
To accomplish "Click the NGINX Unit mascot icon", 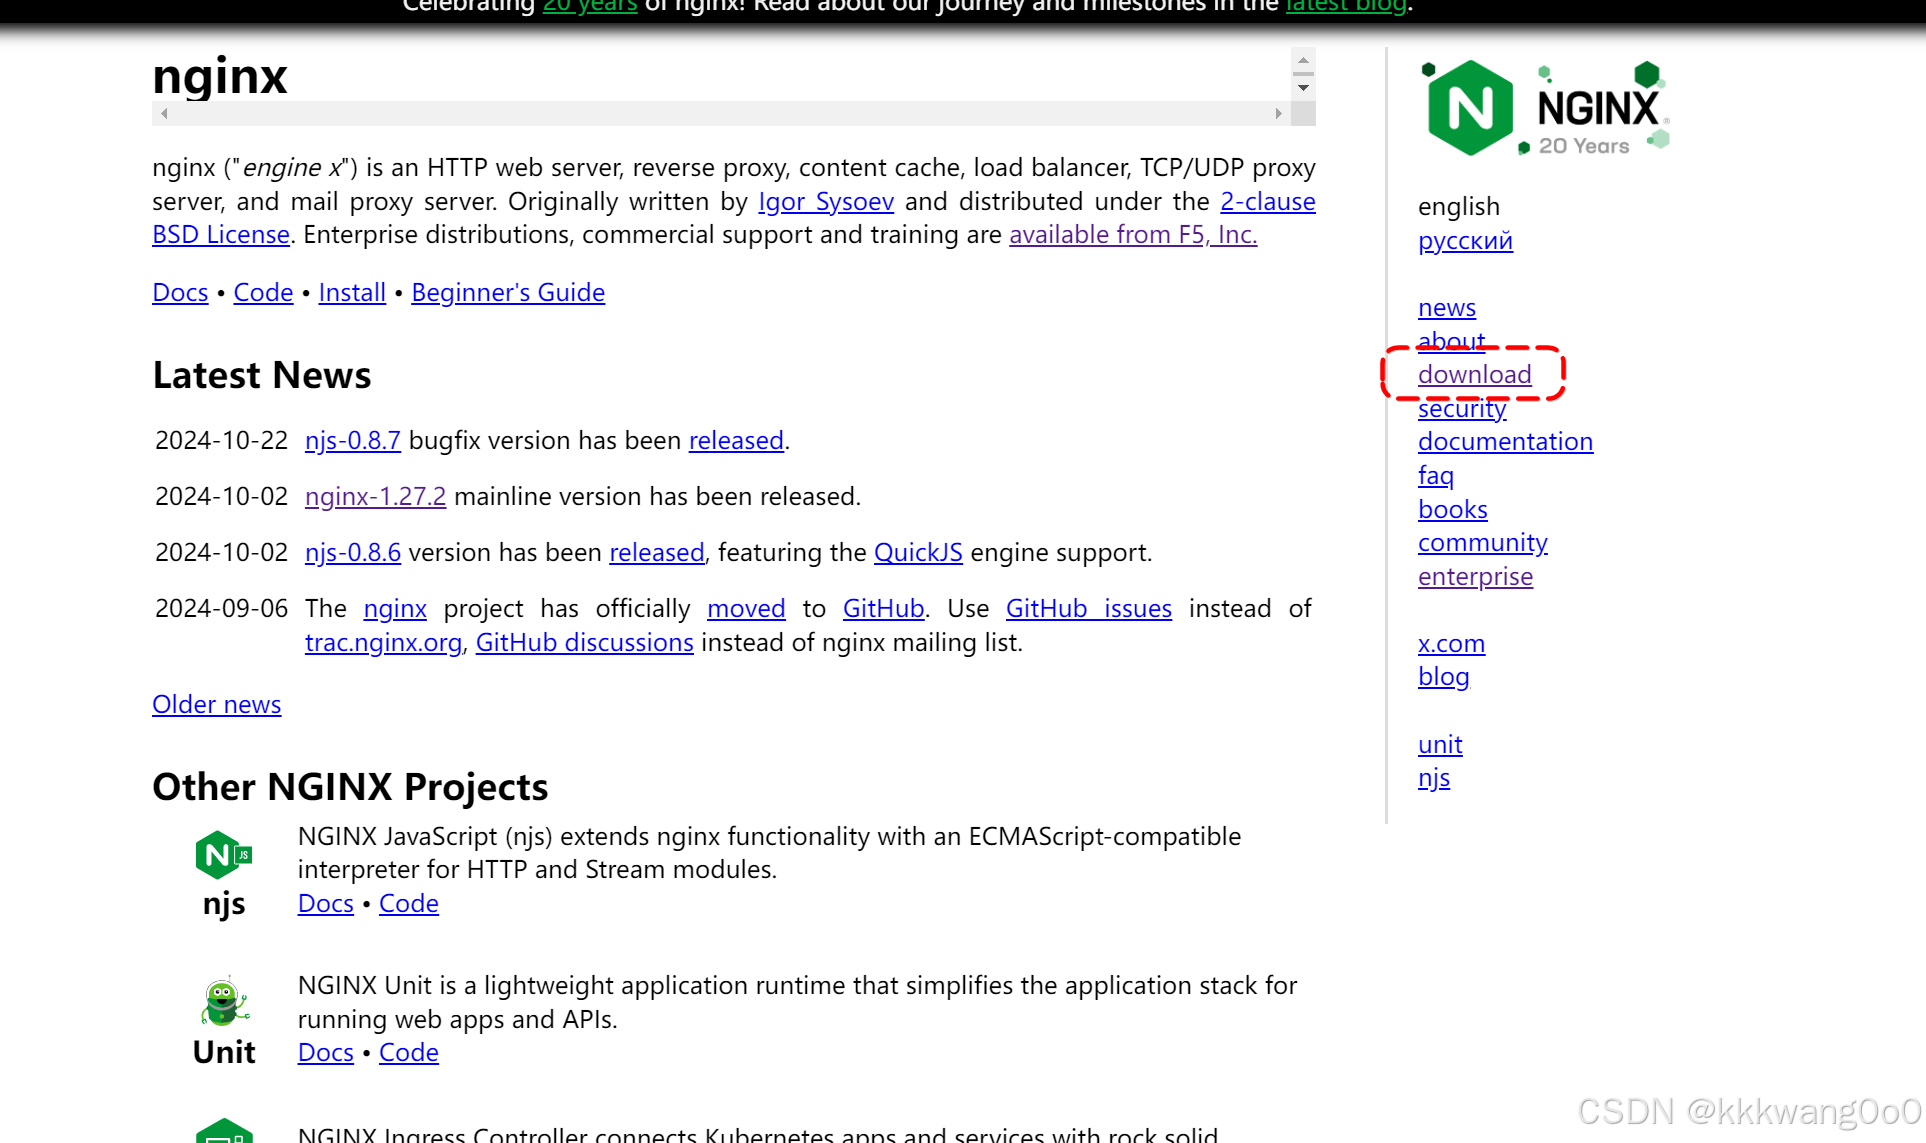I will [x=224, y=1002].
